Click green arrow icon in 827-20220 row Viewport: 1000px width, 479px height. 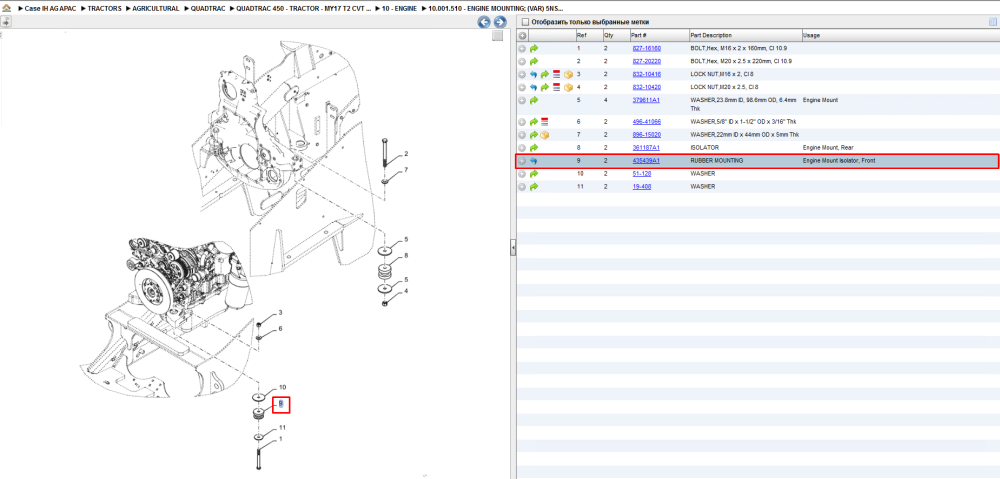[534, 61]
